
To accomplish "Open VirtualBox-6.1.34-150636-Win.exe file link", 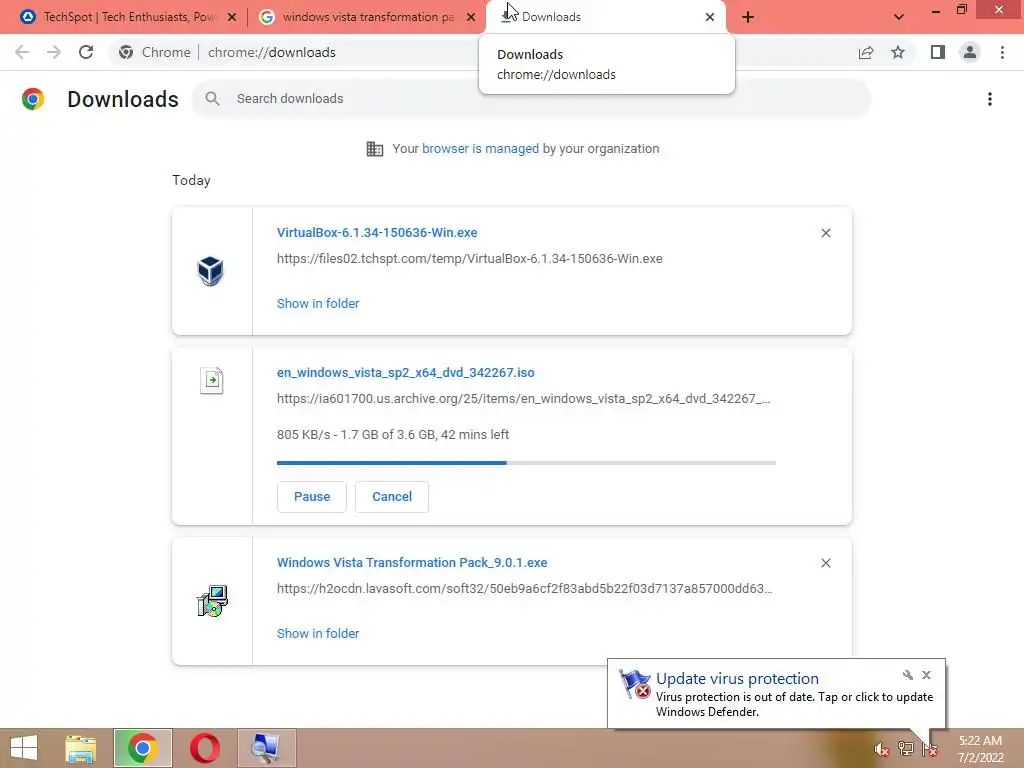I will point(377,232).
